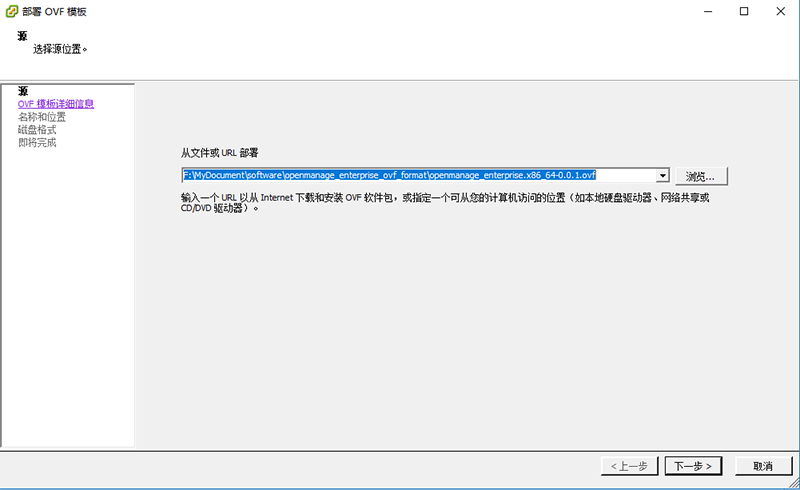The width and height of the screenshot is (800, 490).
Task: Select the 源 step in sidebar
Action: point(23,91)
